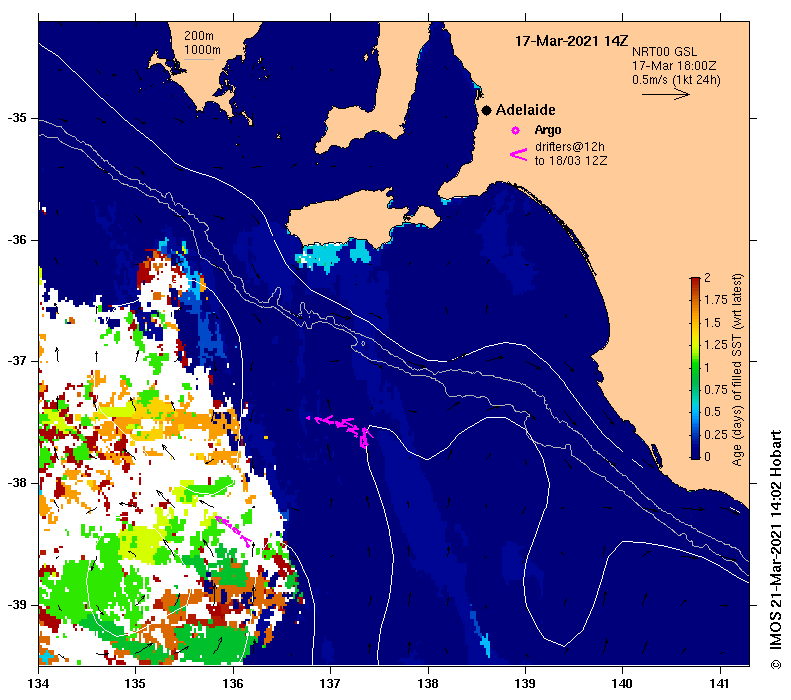The image size is (791, 700).
Task: Click the color bar tick label '1.25'
Action: point(716,344)
